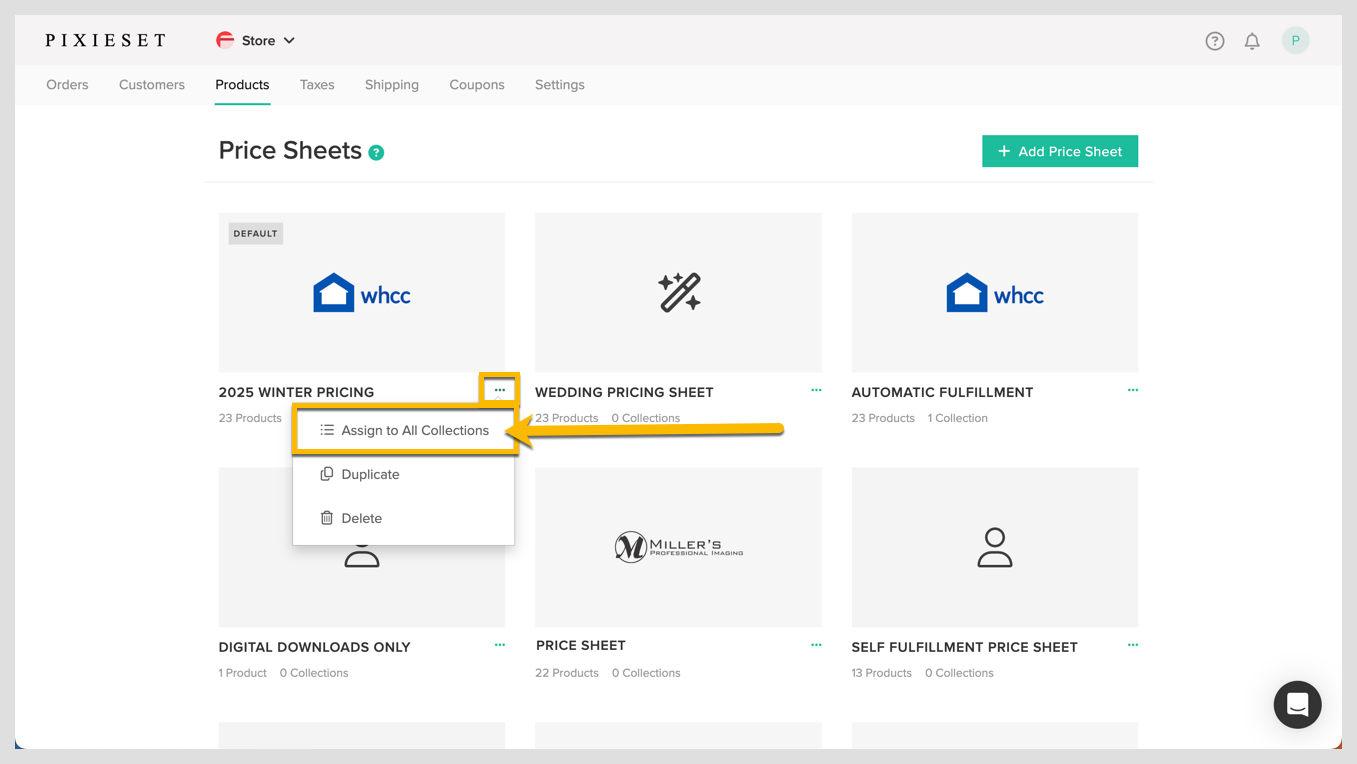
Task: Choose Assign to All Collections
Action: tap(404, 430)
